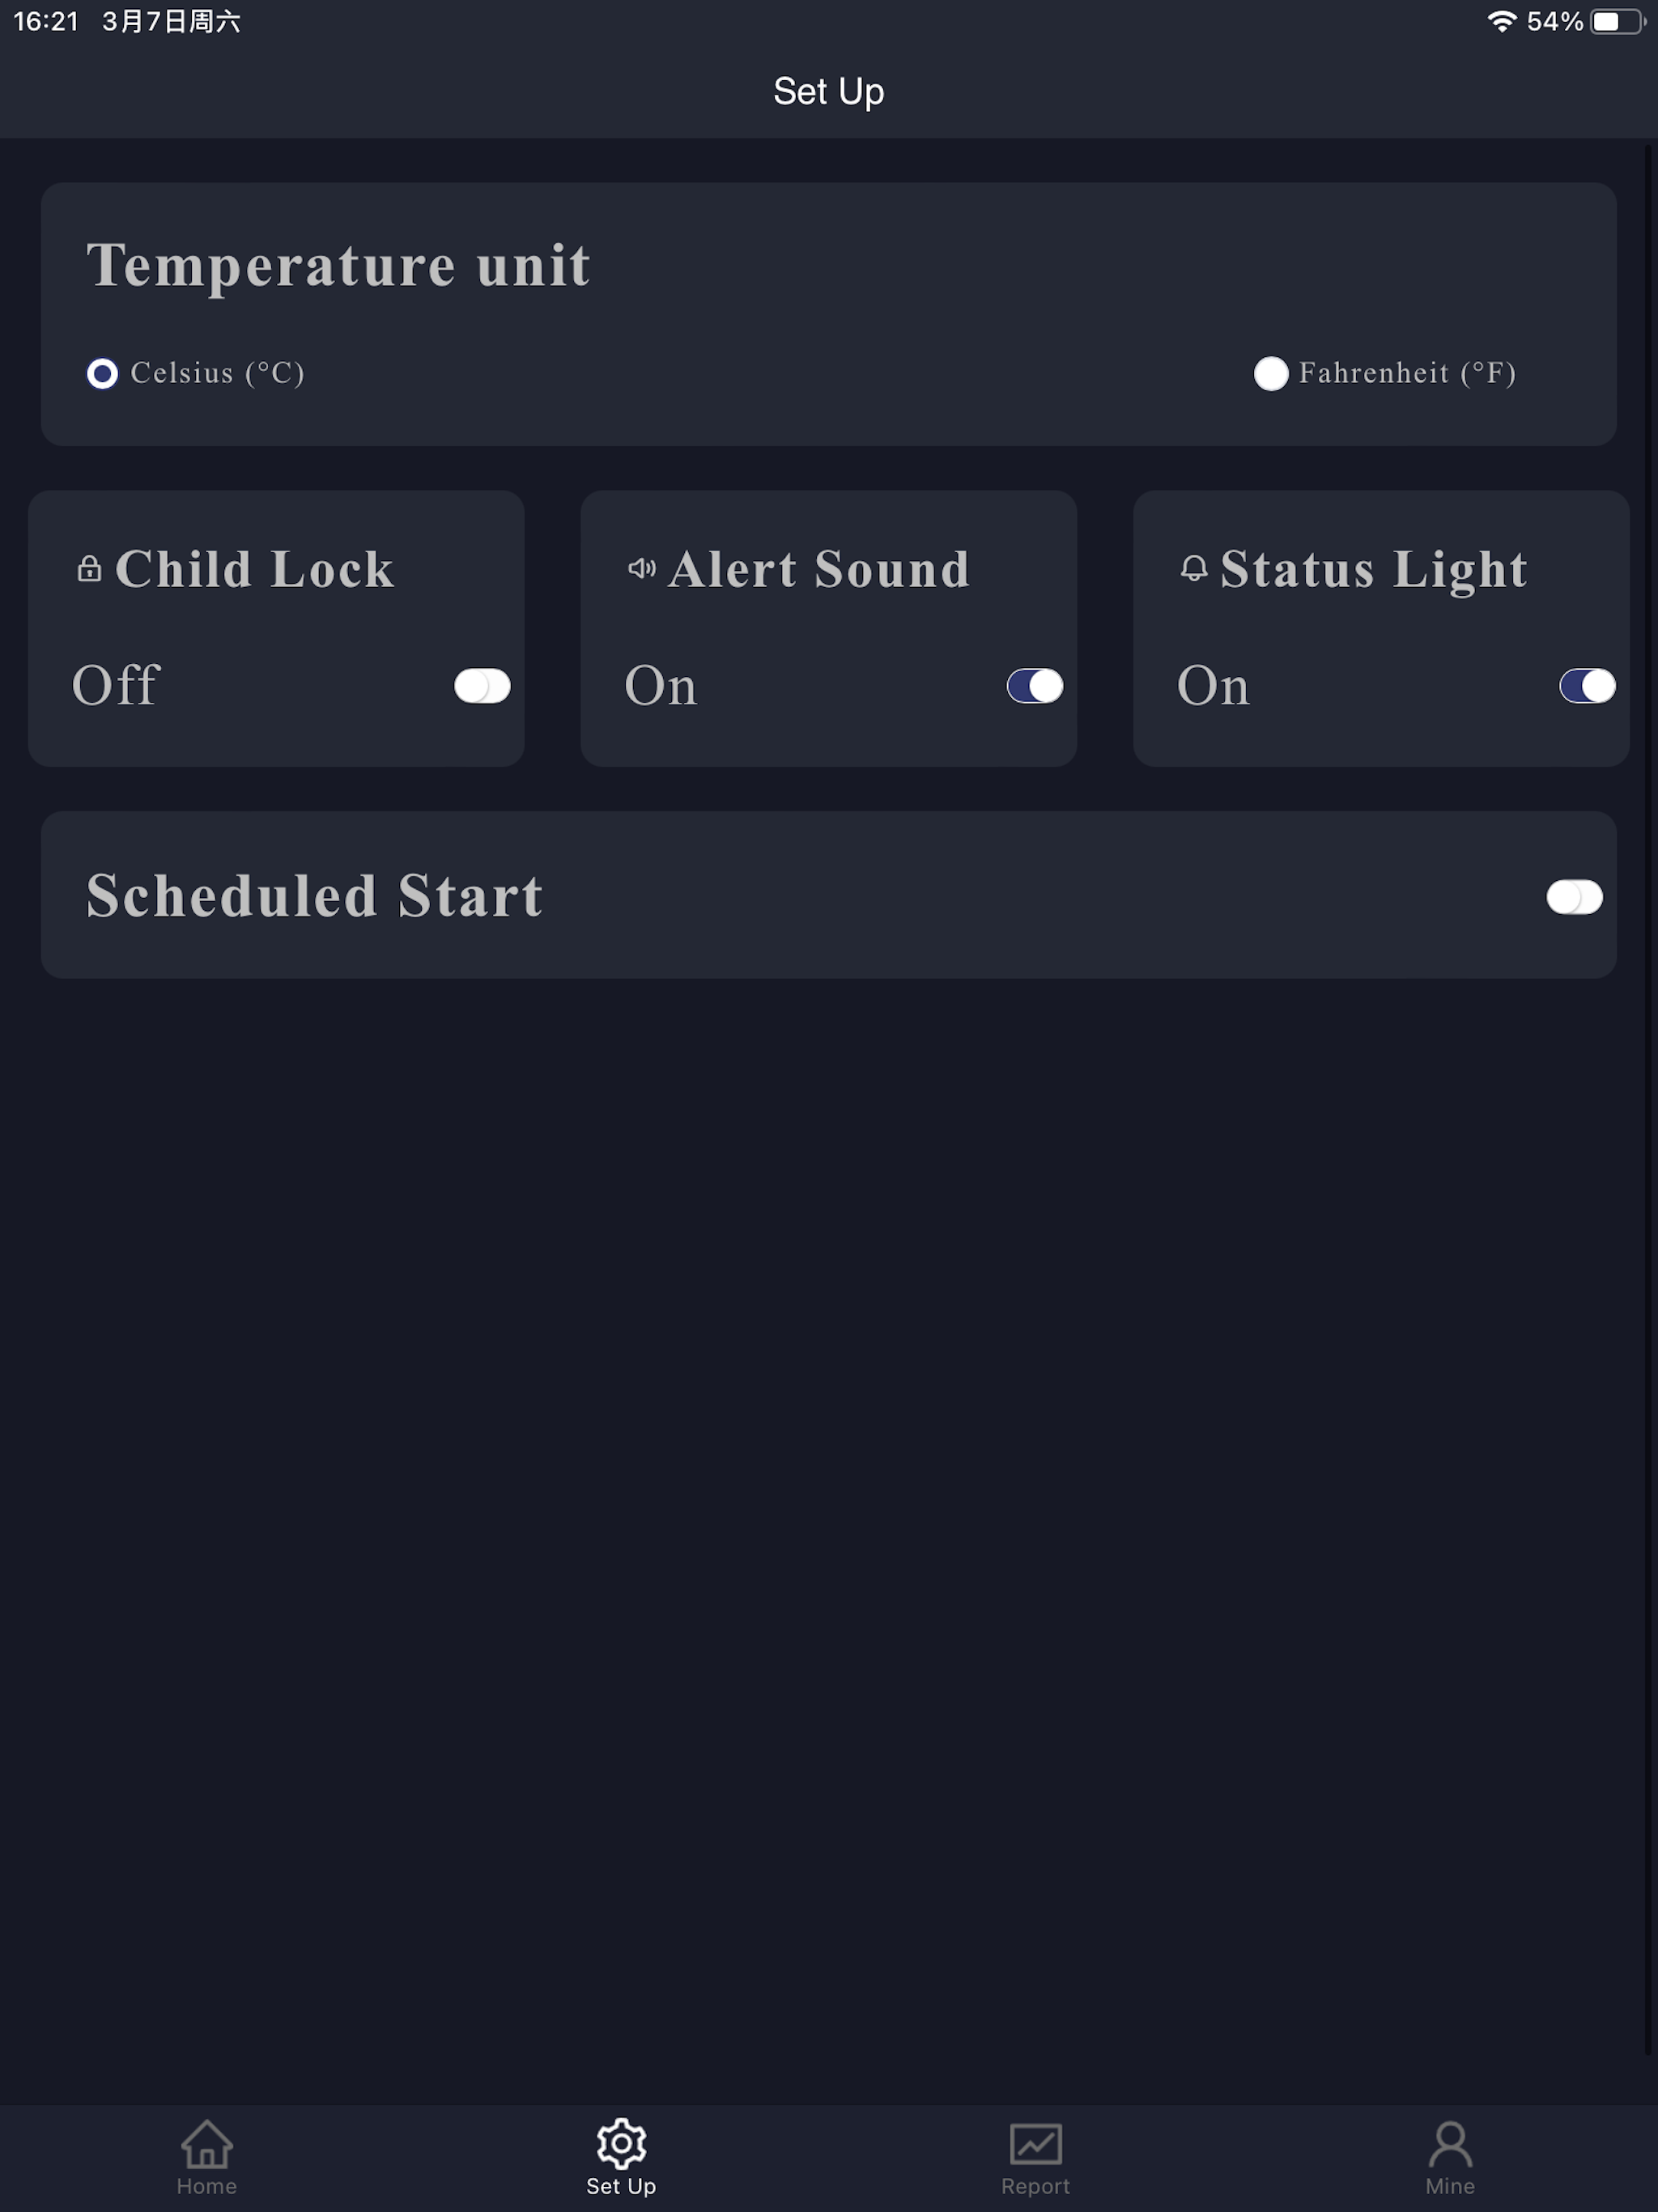
Task: Tap the Status Light bell icon
Action: (1193, 568)
